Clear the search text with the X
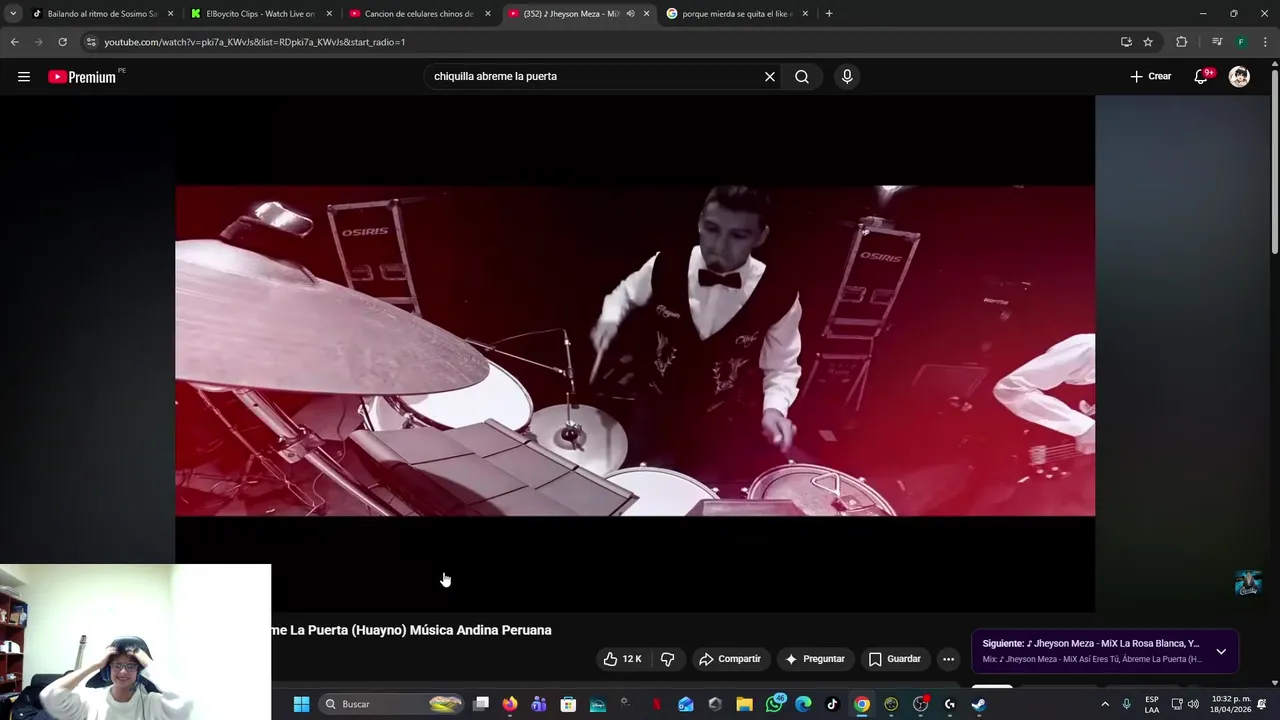 770,76
